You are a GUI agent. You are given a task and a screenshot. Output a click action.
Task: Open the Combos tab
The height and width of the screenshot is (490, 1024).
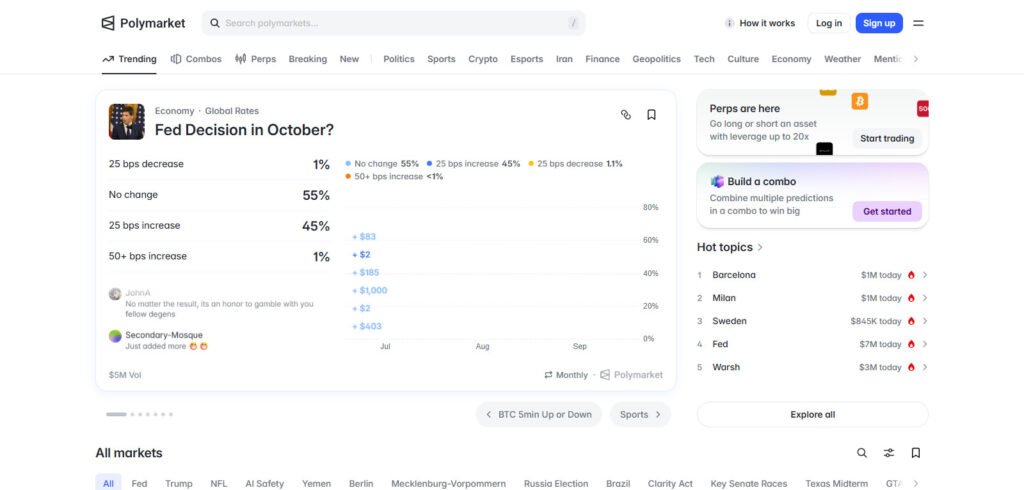coord(196,59)
